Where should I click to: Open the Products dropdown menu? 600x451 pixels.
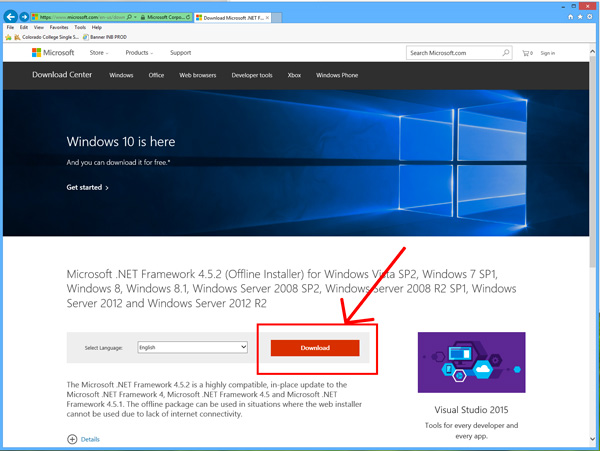click(139, 53)
